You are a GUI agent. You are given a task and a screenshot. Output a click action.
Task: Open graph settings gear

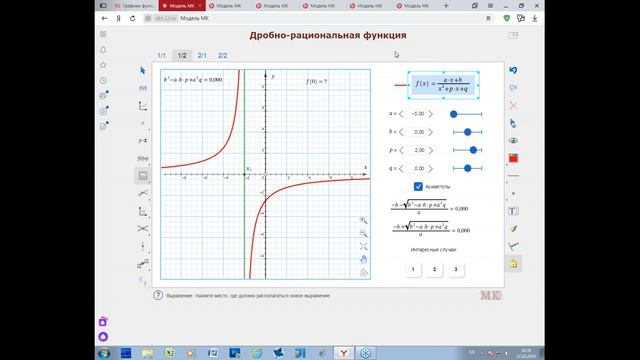click(363, 273)
